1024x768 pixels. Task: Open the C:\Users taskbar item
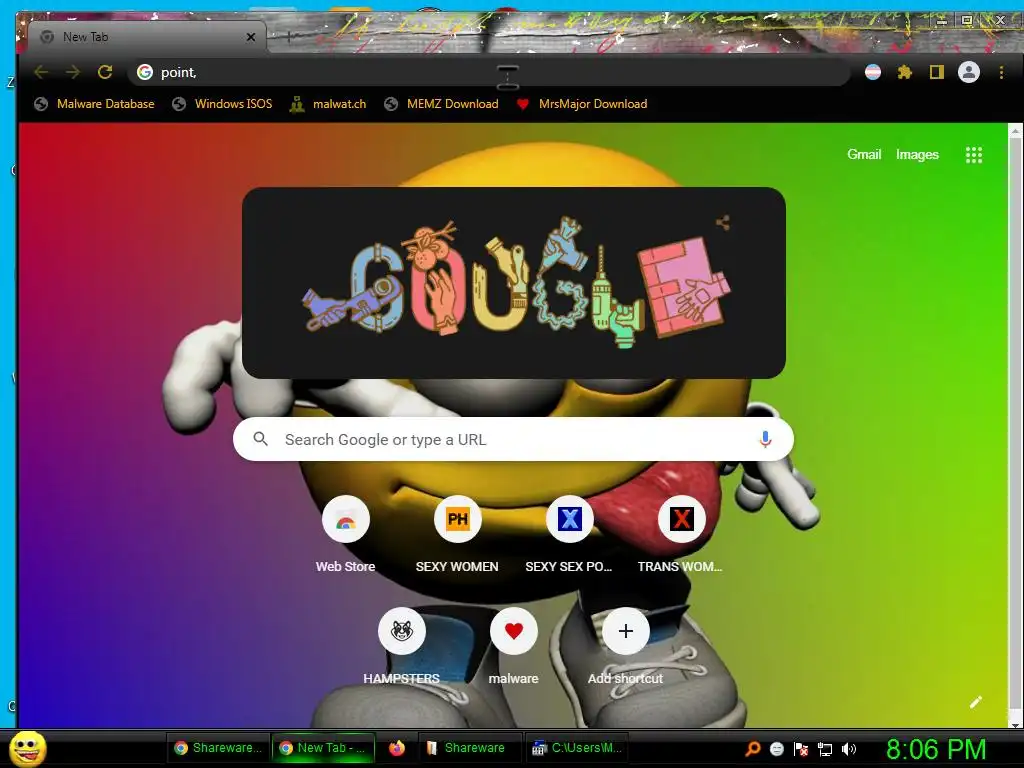pyautogui.click(x=577, y=748)
